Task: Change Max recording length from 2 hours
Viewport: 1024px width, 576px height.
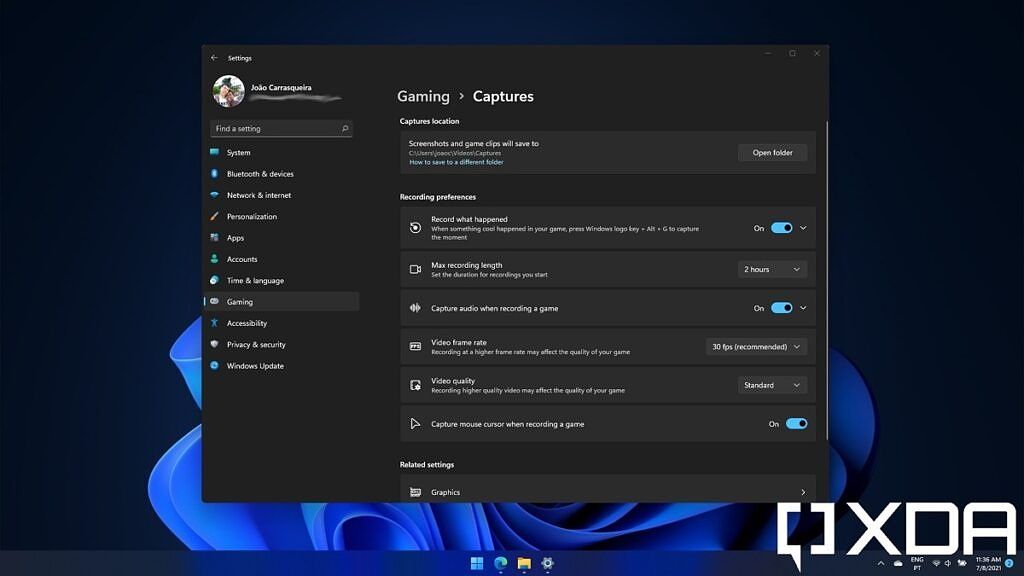Action: click(771, 269)
